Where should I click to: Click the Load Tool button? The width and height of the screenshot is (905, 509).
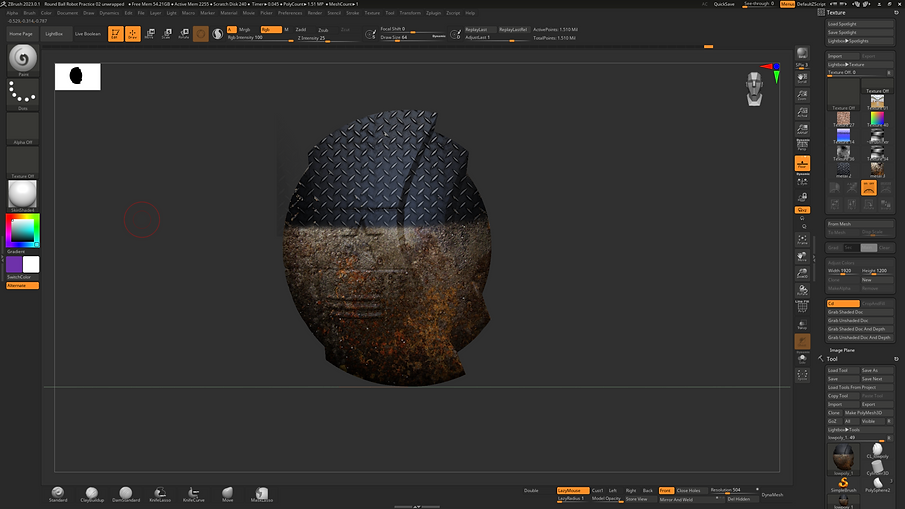coord(843,370)
